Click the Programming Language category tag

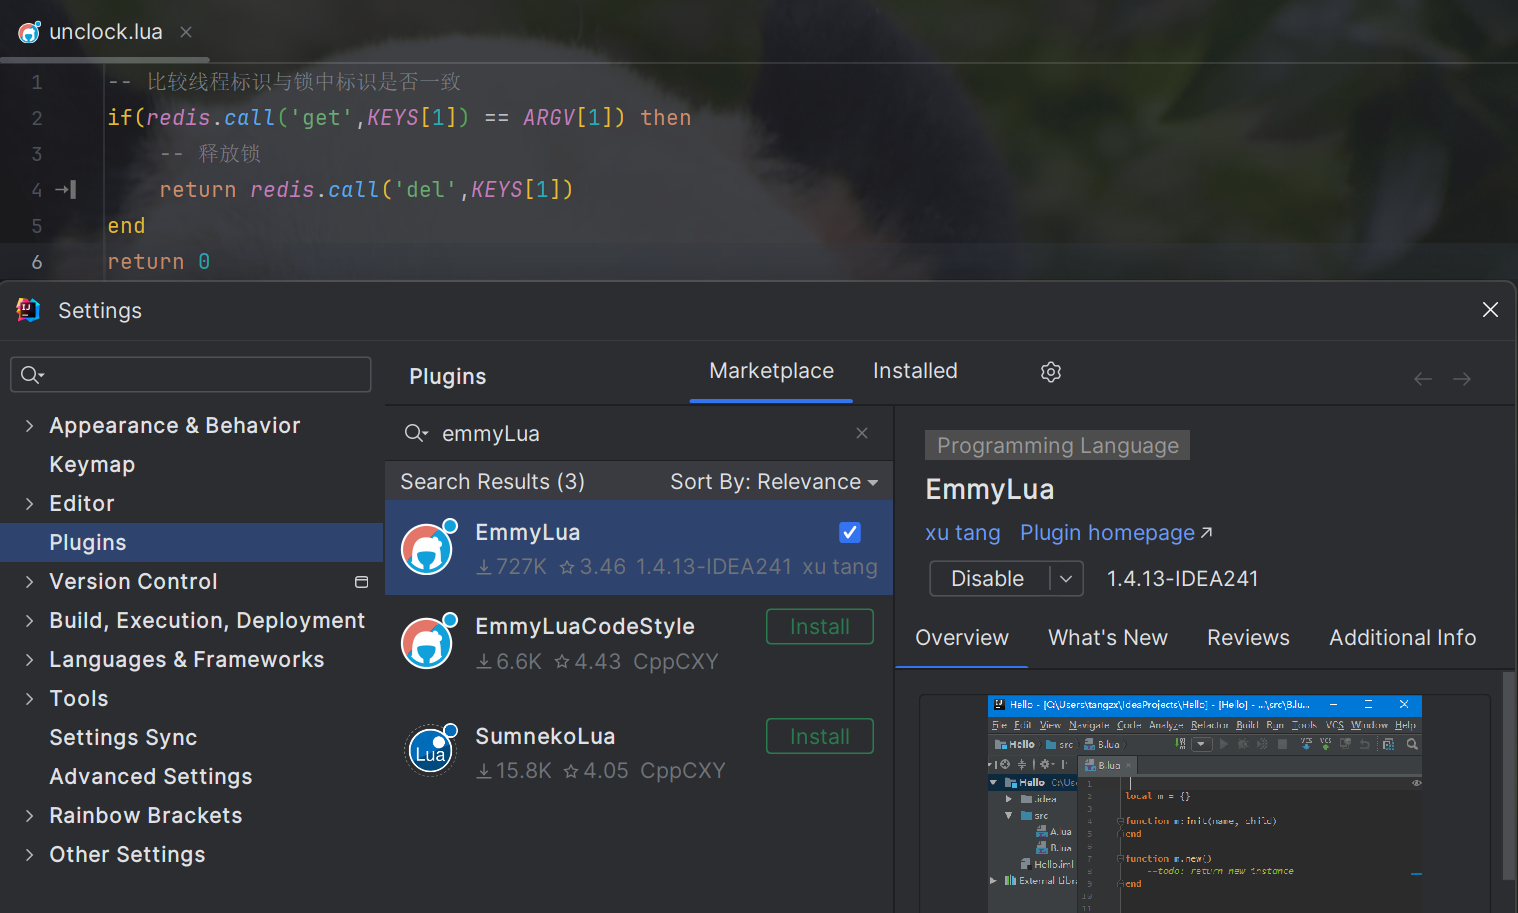point(1057,446)
